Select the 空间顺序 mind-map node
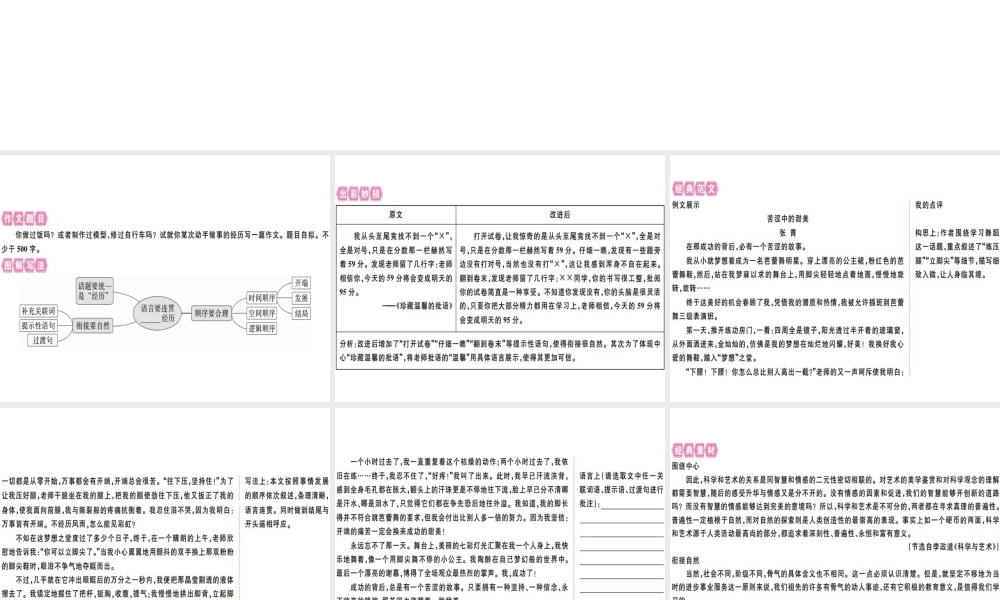The height and width of the screenshot is (600, 1000). tap(261, 313)
